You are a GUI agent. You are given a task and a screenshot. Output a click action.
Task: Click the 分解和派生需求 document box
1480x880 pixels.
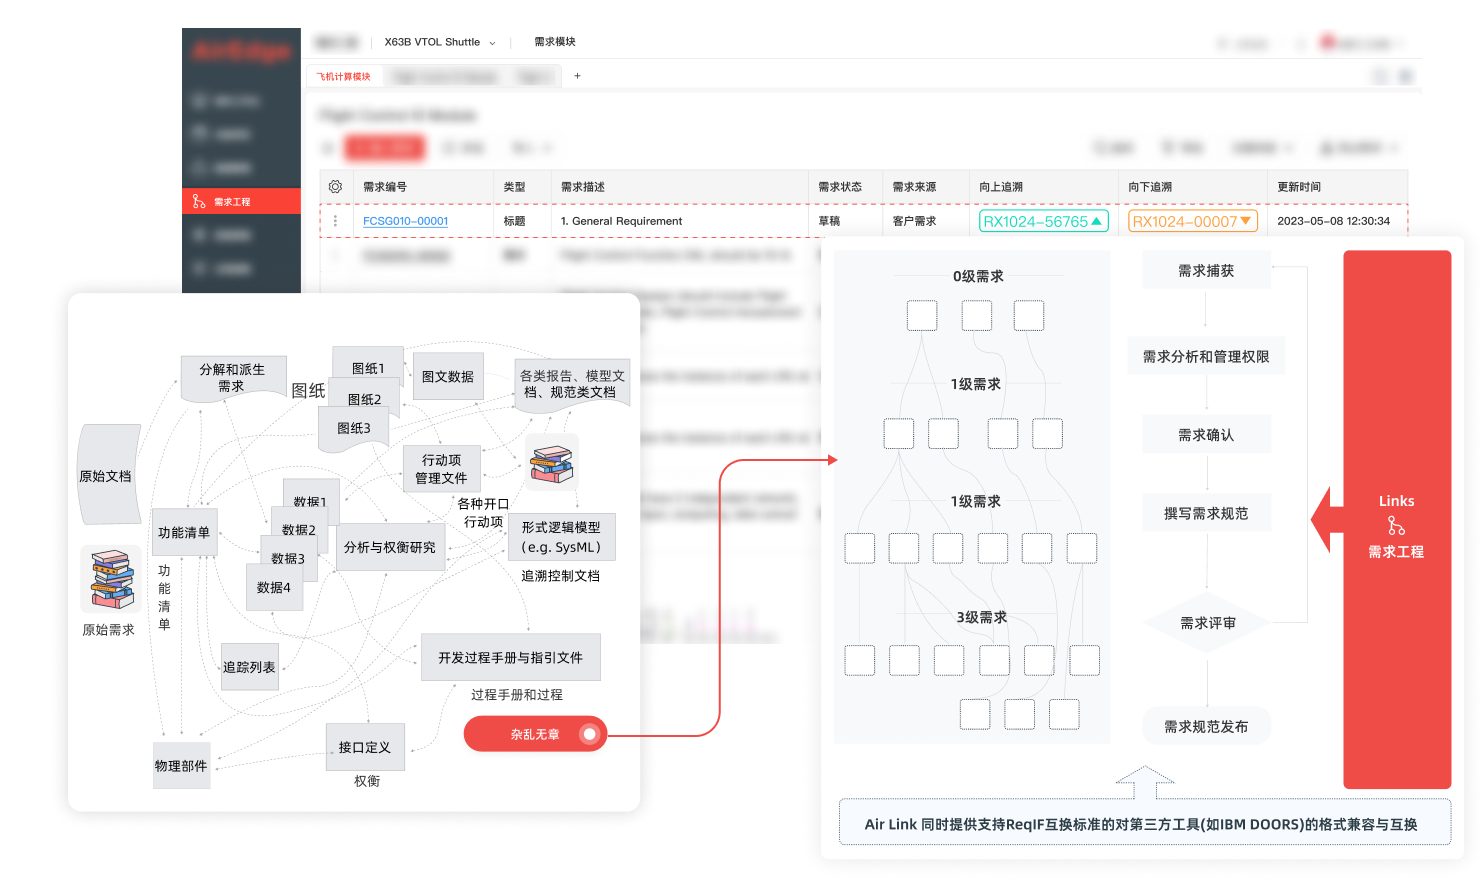[233, 378]
